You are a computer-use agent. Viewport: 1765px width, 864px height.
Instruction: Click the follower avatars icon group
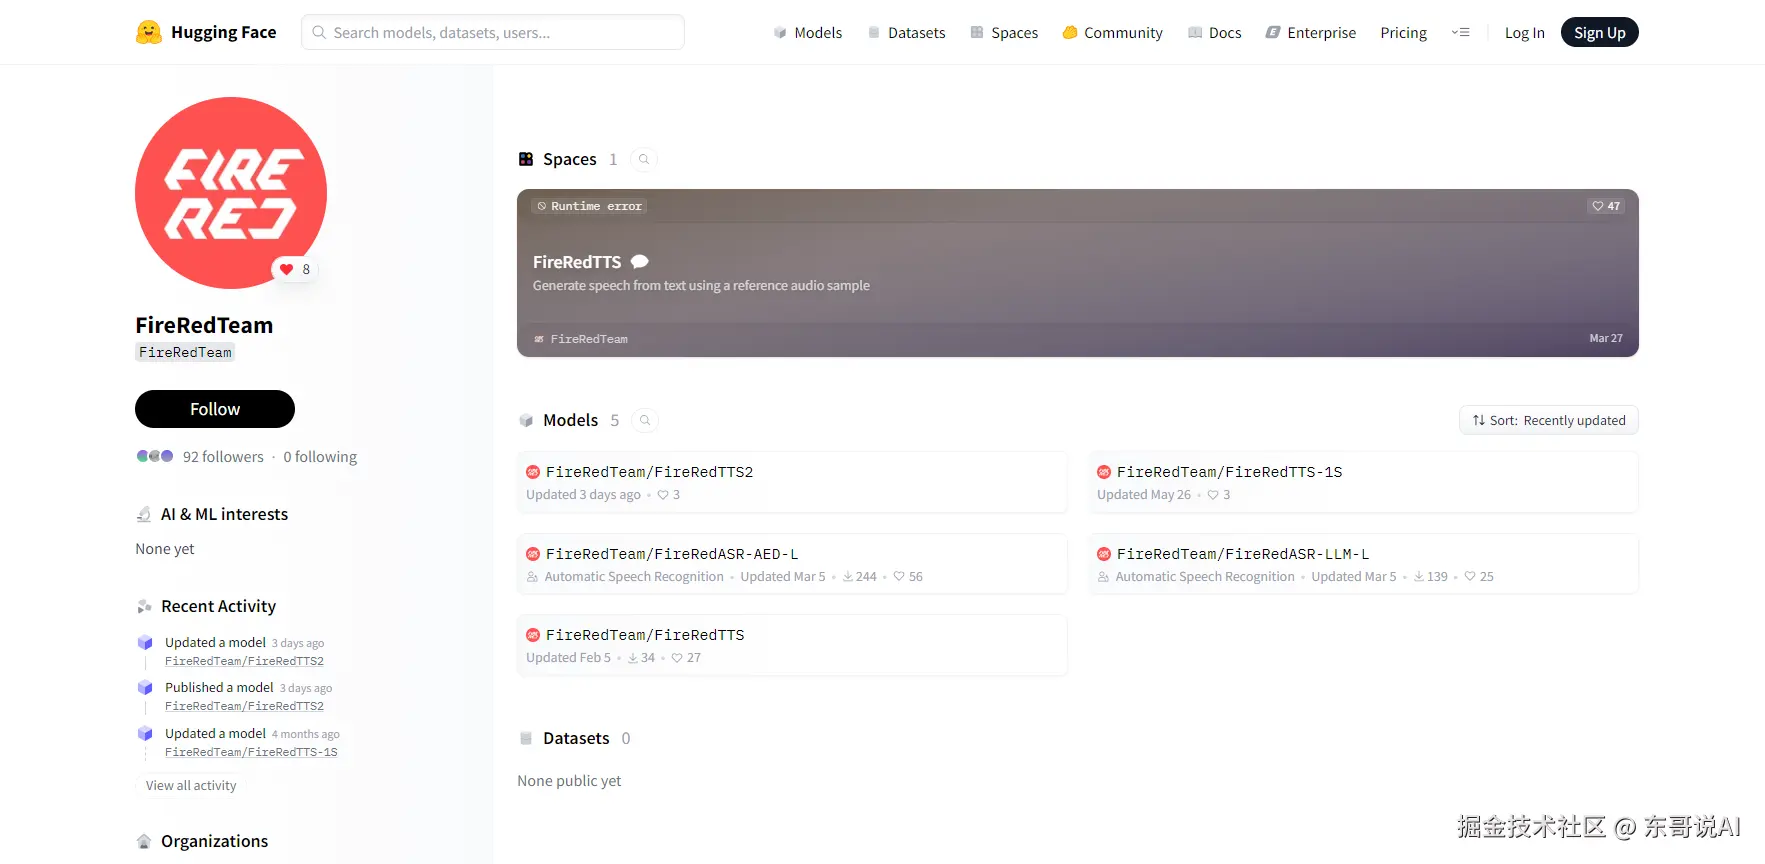155,456
